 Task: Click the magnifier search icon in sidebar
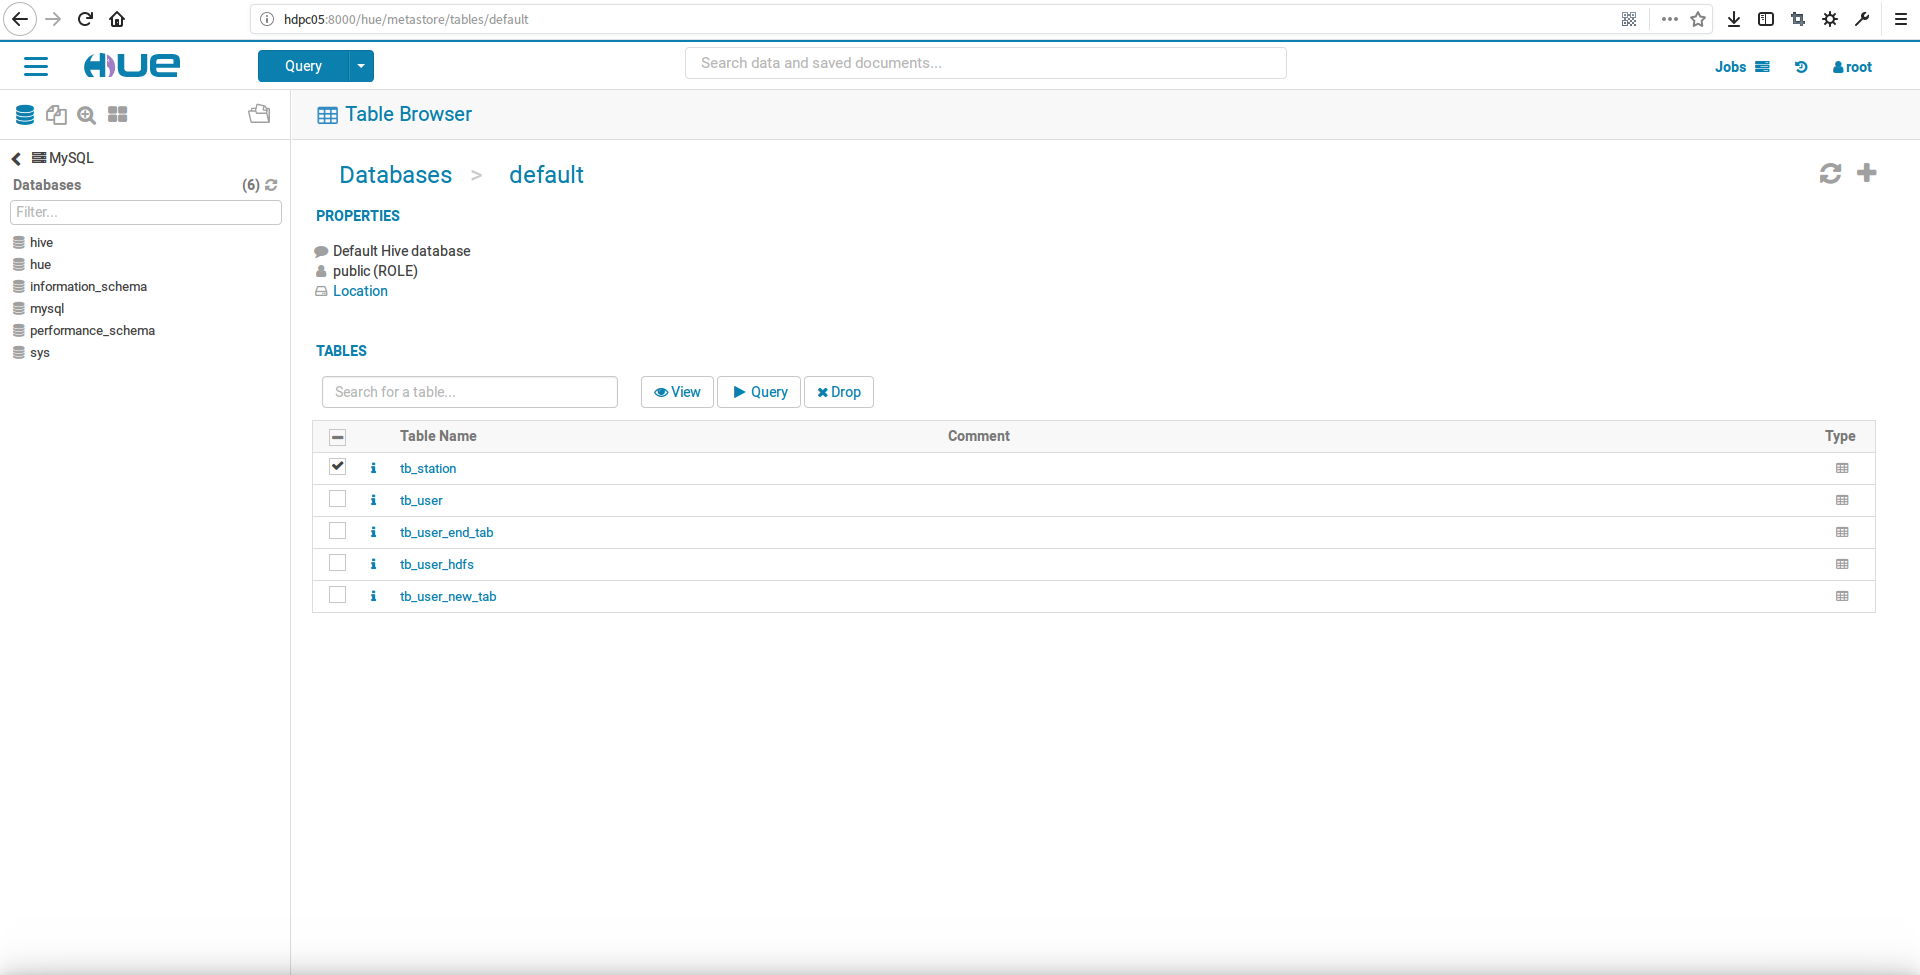click(87, 115)
